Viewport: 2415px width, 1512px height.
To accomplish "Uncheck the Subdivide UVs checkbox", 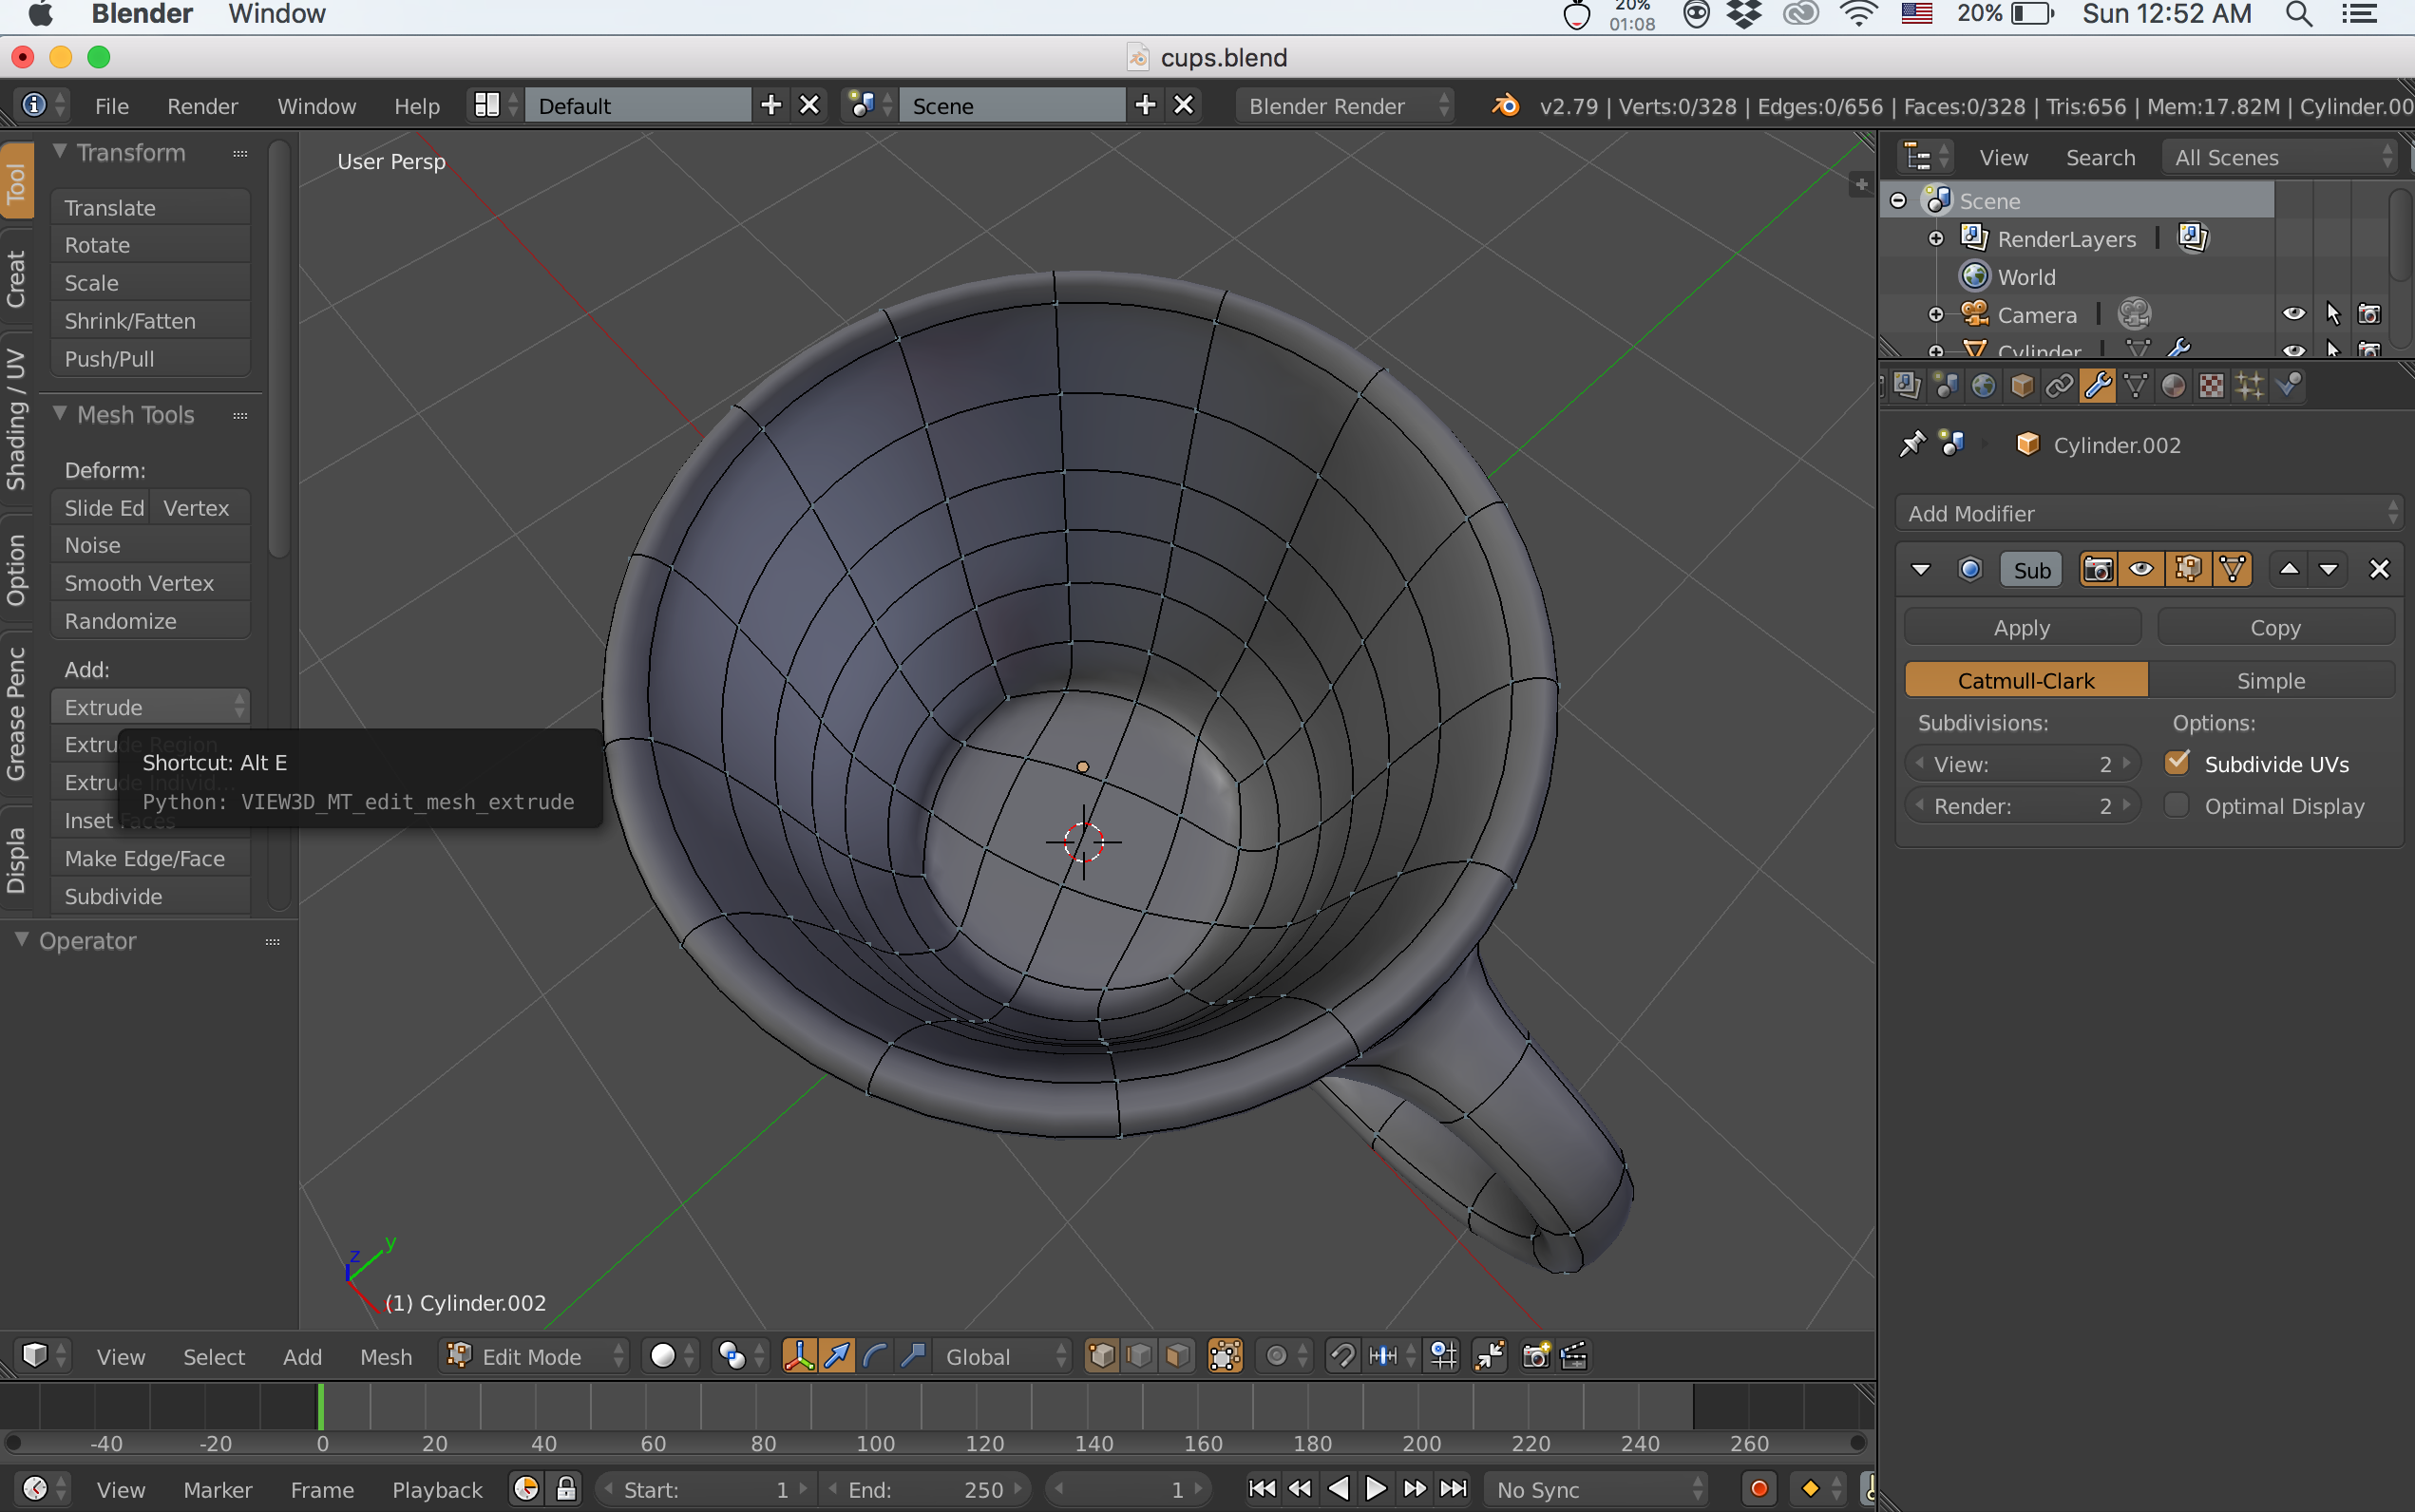I will click(x=2176, y=763).
